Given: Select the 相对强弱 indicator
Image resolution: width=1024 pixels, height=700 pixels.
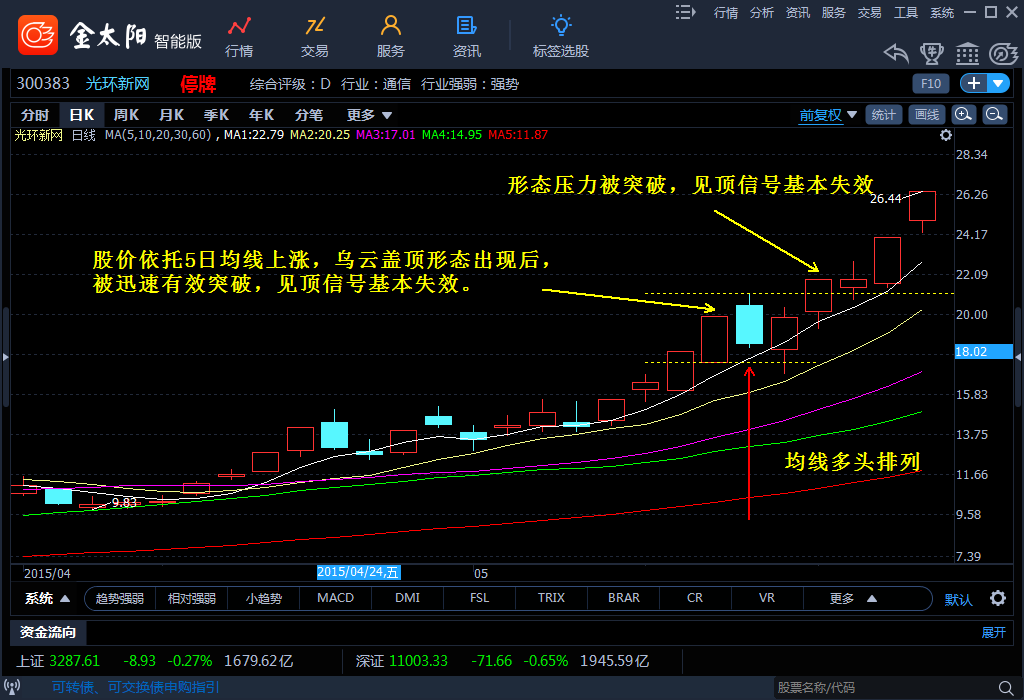Looking at the screenshot, I should [191, 598].
